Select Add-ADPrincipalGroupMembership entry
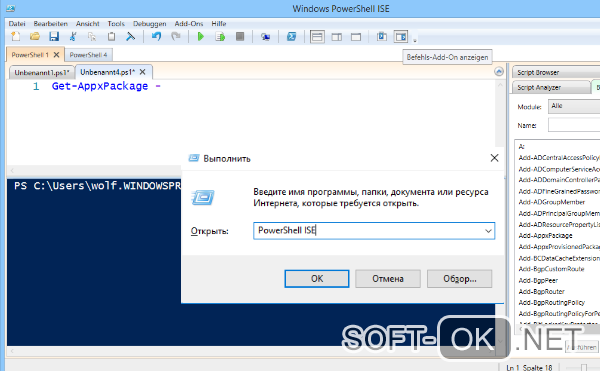Viewport: 600px width, 371px height. (x=559, y=213)
